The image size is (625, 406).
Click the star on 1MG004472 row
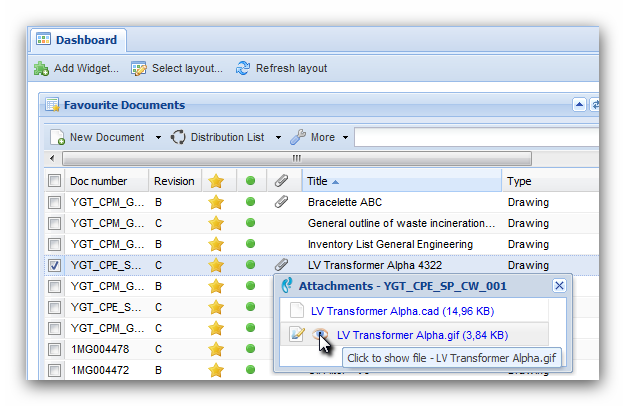(216, 370)
